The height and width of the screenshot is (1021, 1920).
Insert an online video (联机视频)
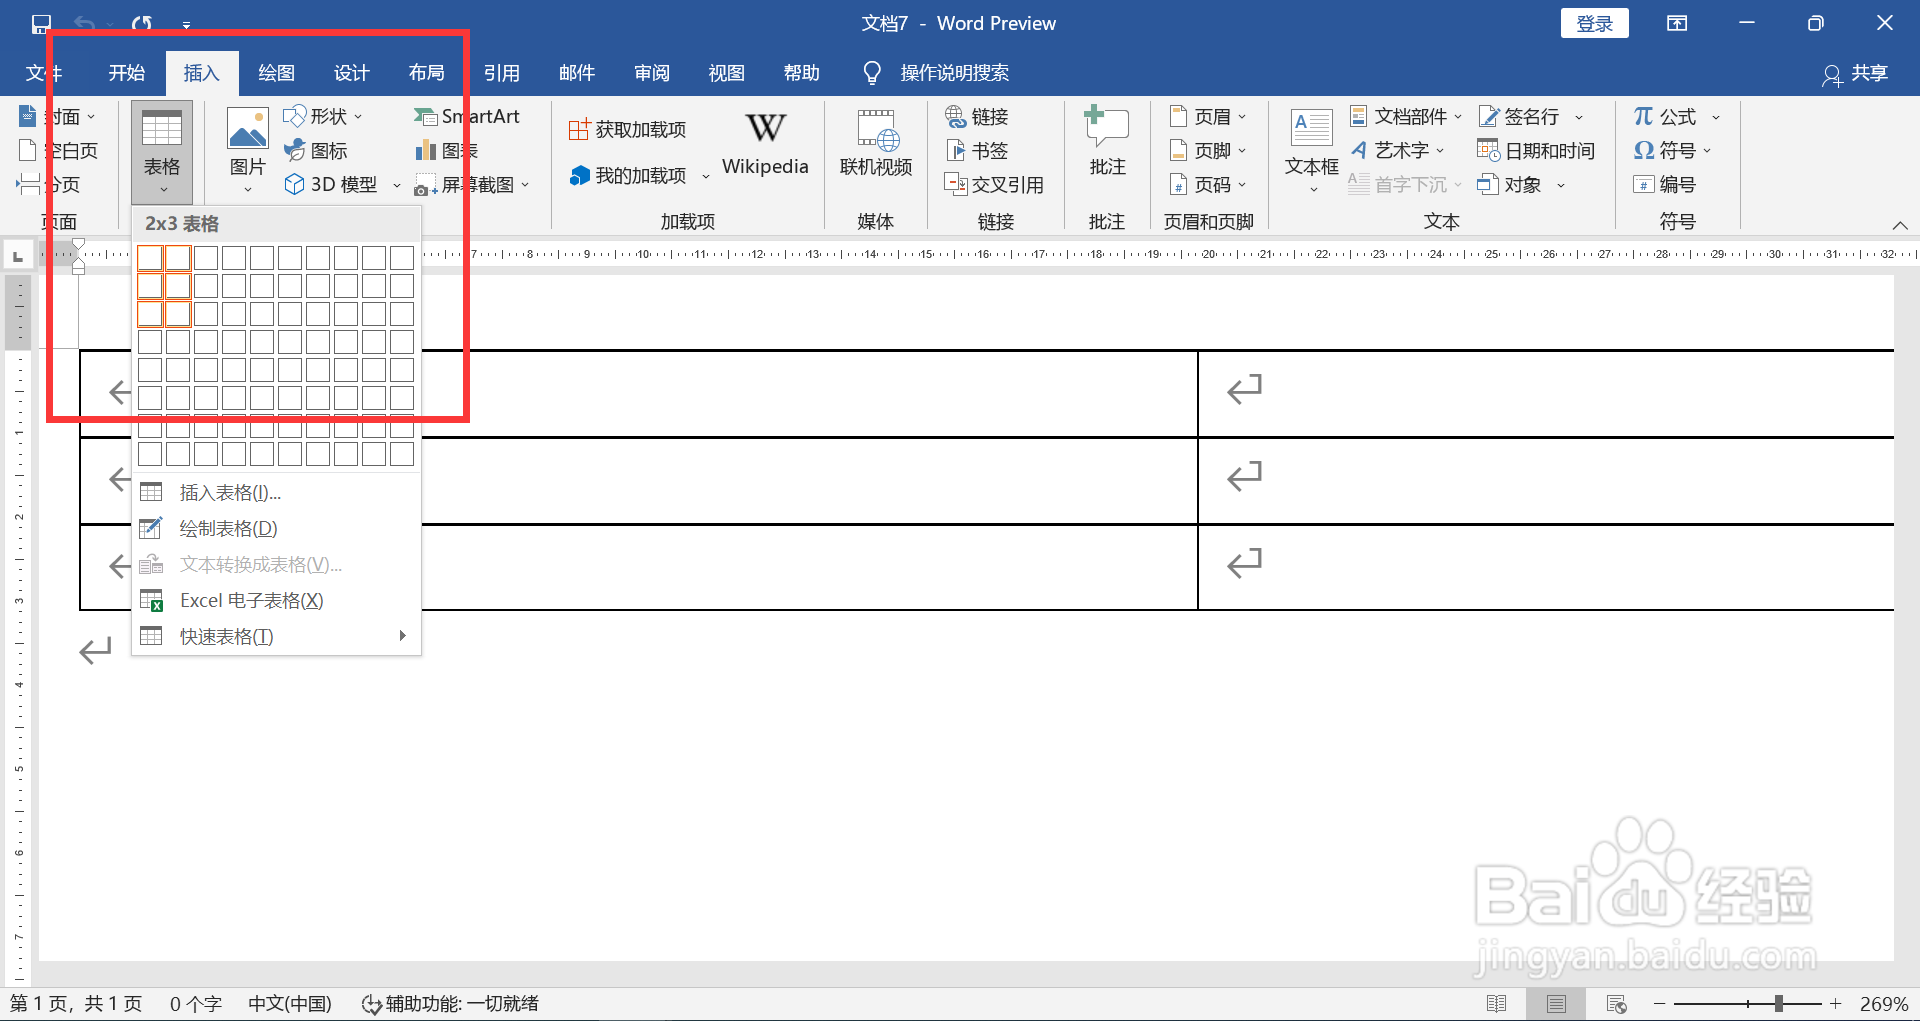coord(875,148)
